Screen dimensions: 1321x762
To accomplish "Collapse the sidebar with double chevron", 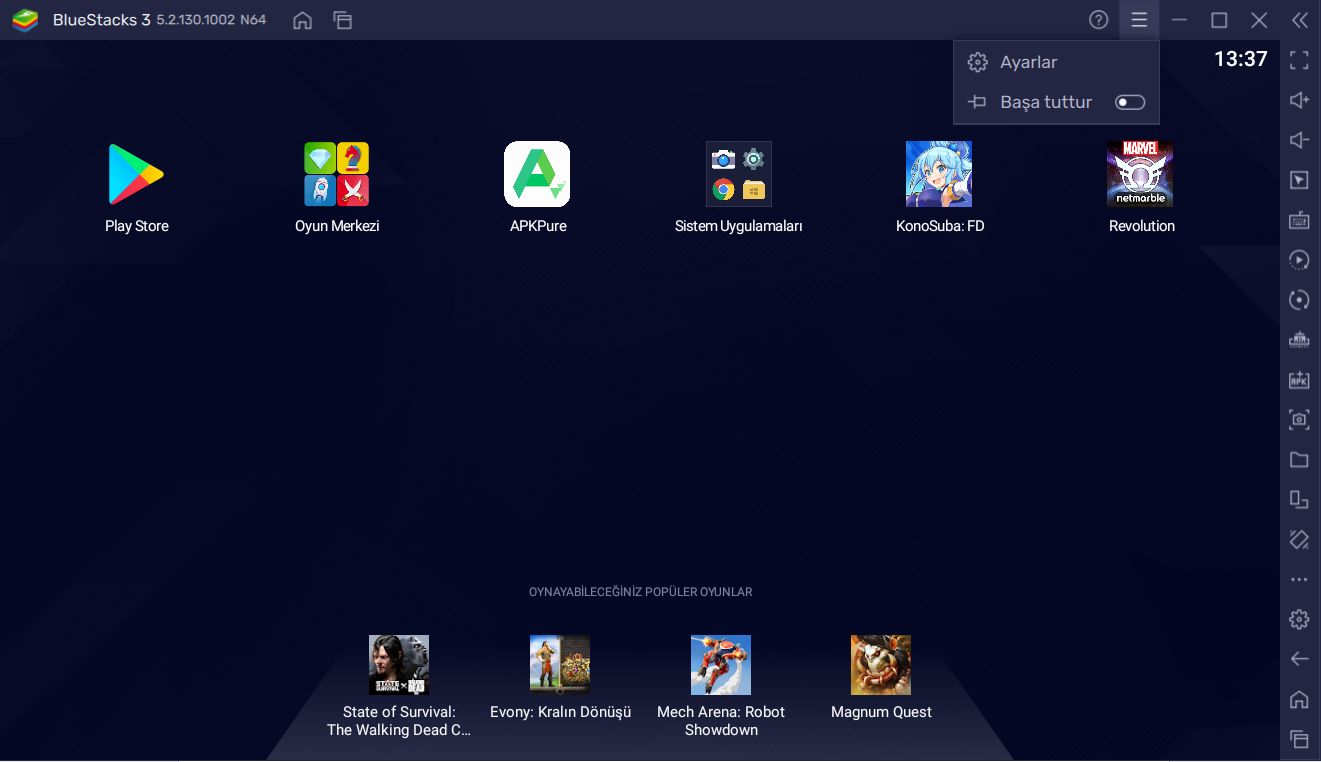I will (1299, 20).
